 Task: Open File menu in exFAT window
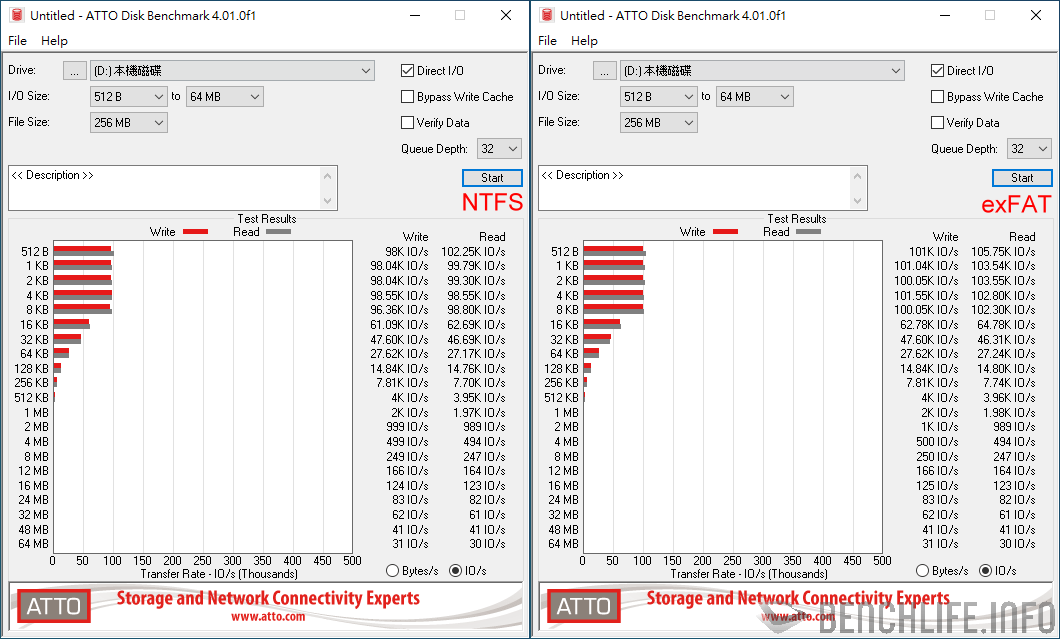[548, 41]
